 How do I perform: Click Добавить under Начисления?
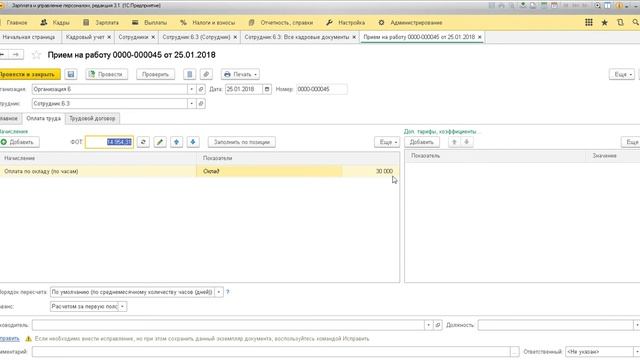point(19,142)
